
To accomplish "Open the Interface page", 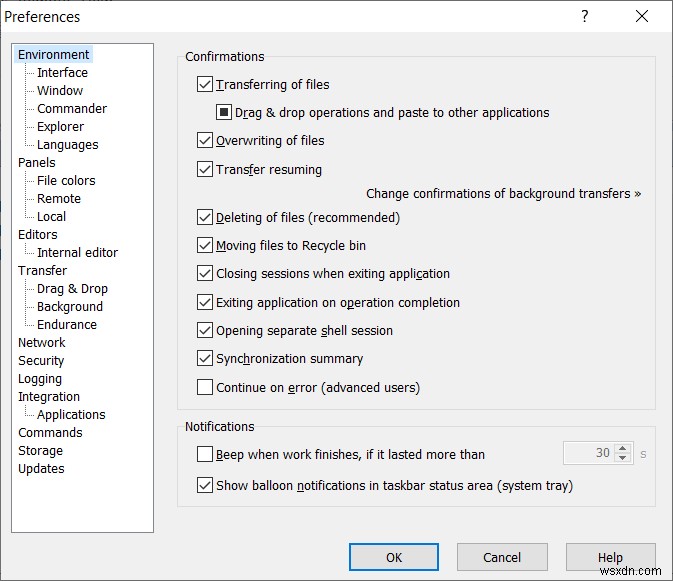I will pyautogui.click(x=62, y=73).
